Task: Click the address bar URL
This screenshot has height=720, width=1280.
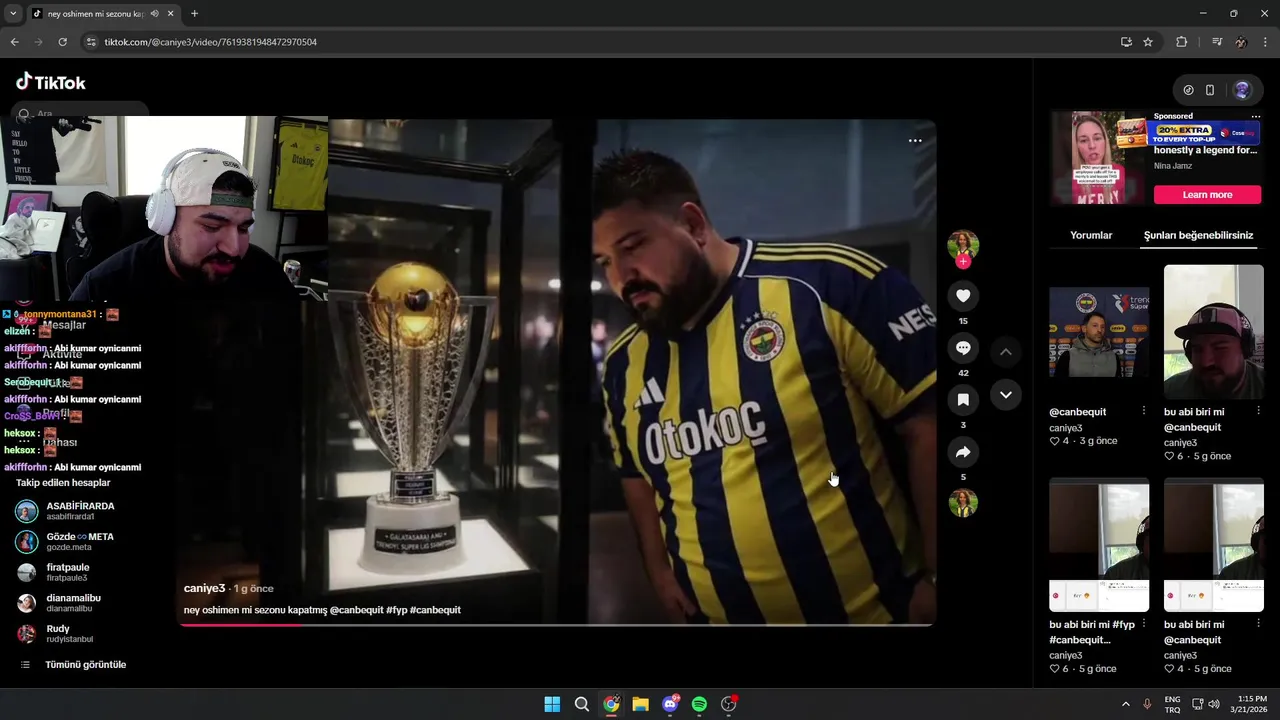Action: 211,42
